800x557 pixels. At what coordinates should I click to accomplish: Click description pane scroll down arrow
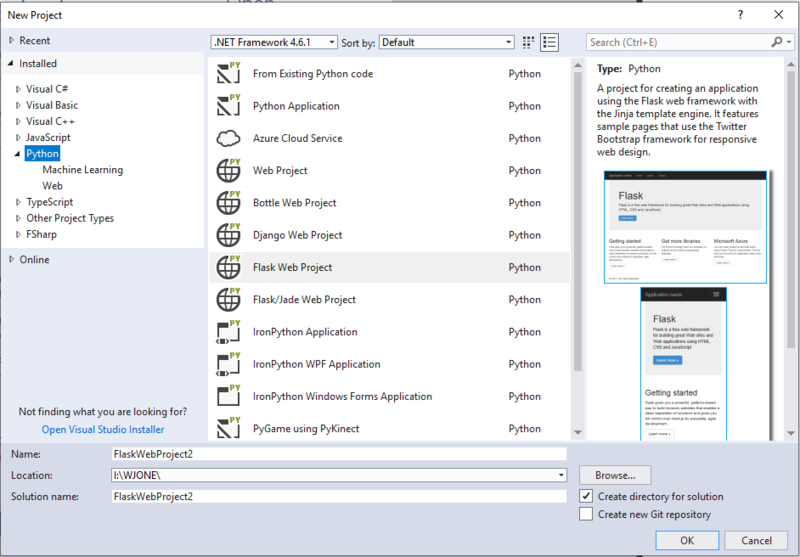791,433
